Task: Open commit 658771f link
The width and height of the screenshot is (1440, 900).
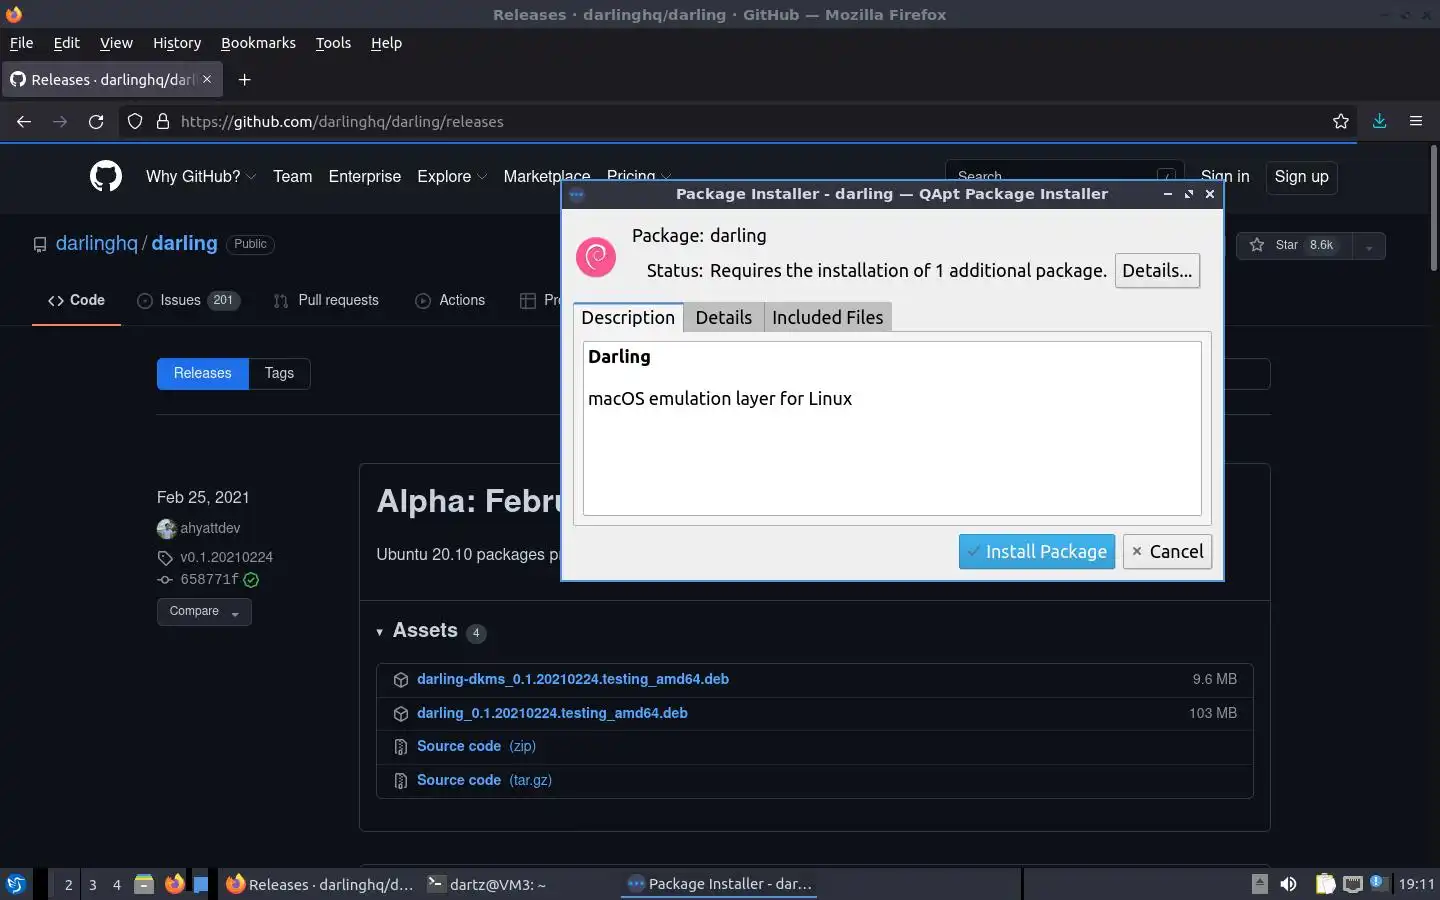Action: click(x=209, y=579)
